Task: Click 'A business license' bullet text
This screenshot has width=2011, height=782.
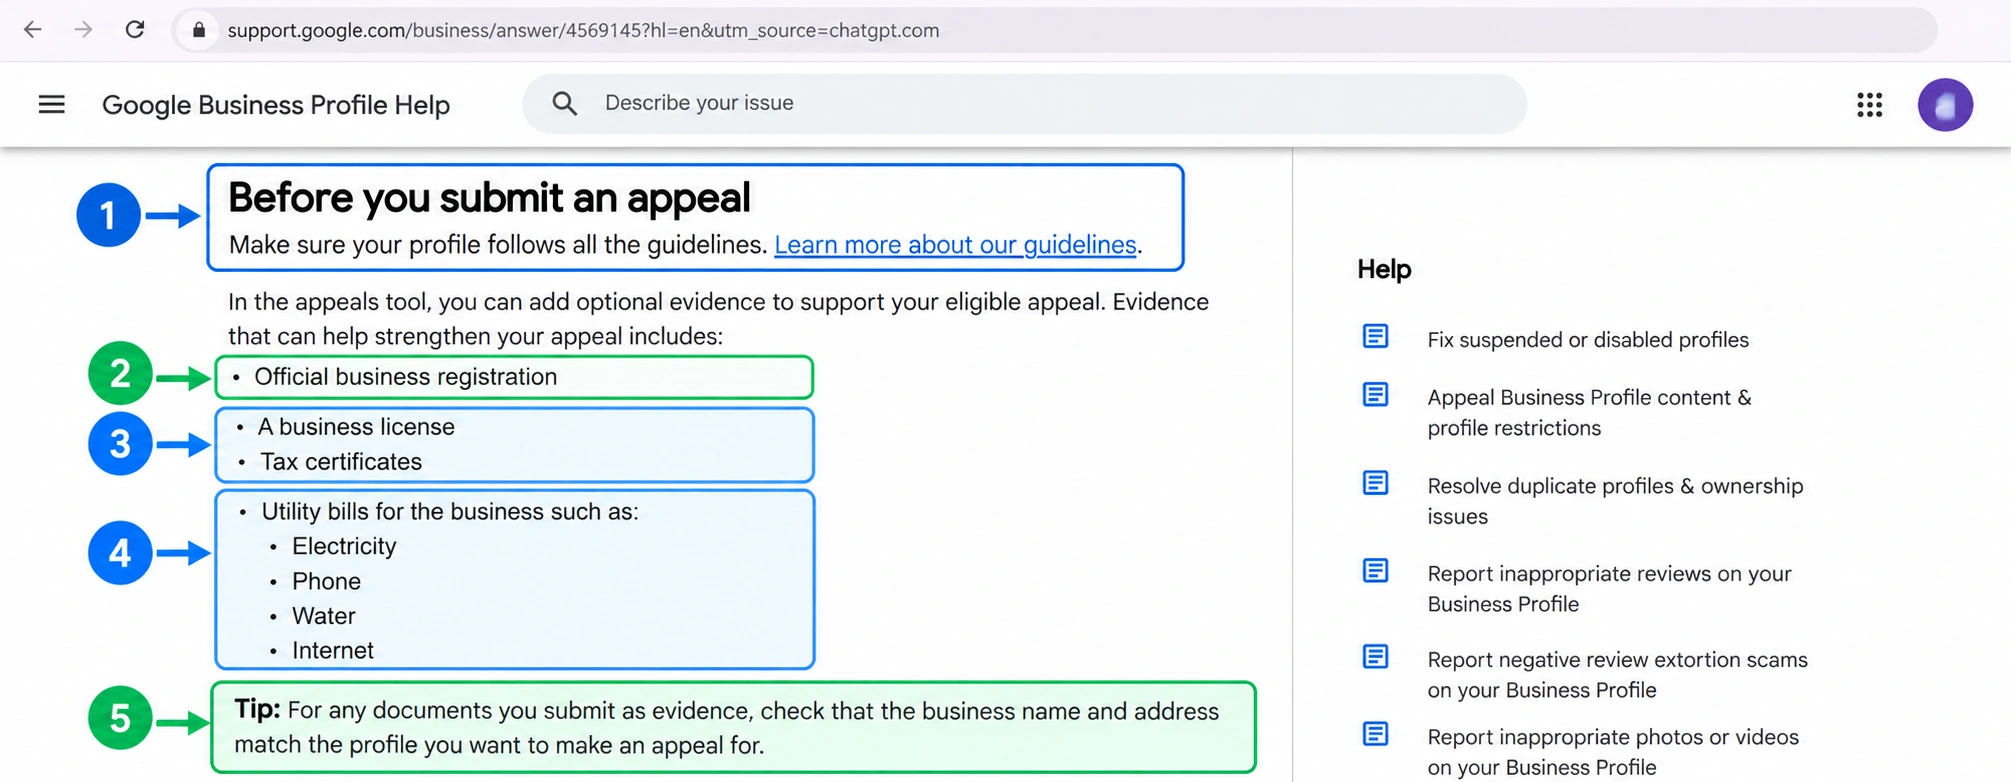Action: click(356, 427)
